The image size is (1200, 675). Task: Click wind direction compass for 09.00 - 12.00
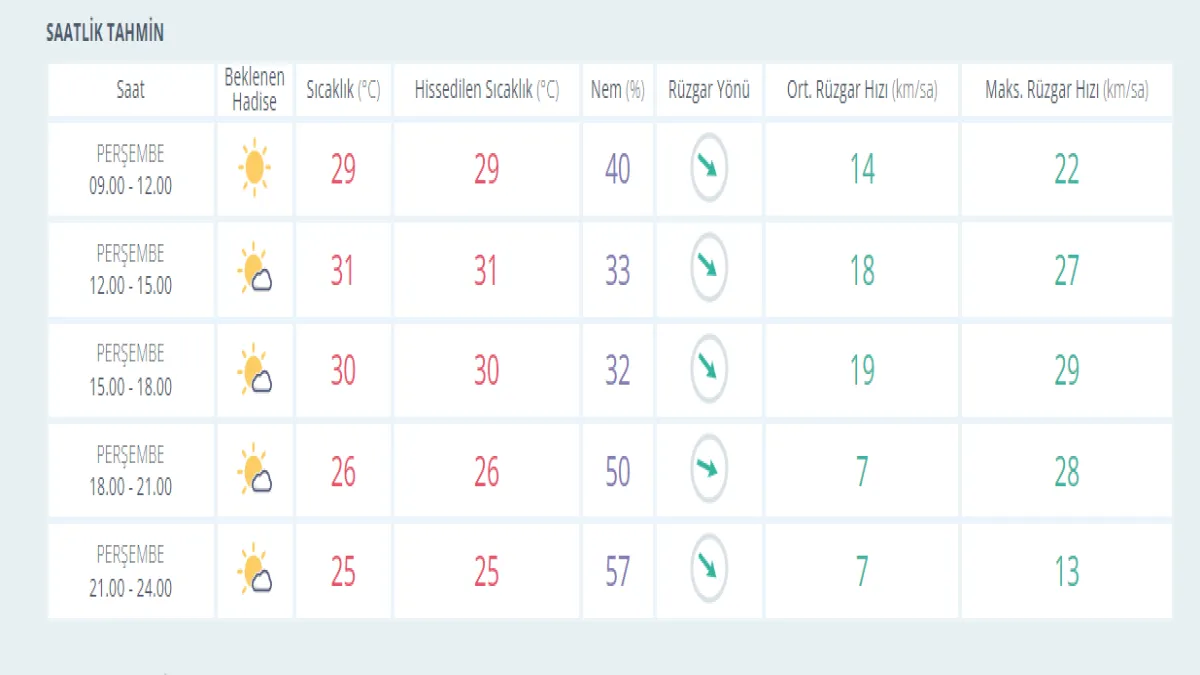709,168
